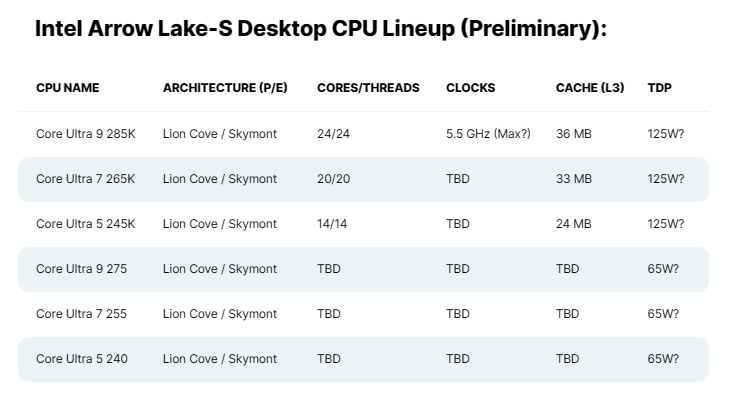Click the Core Ultra 5 245K name
This screenshot has height=404, width=733.
[x=85, y=224]
